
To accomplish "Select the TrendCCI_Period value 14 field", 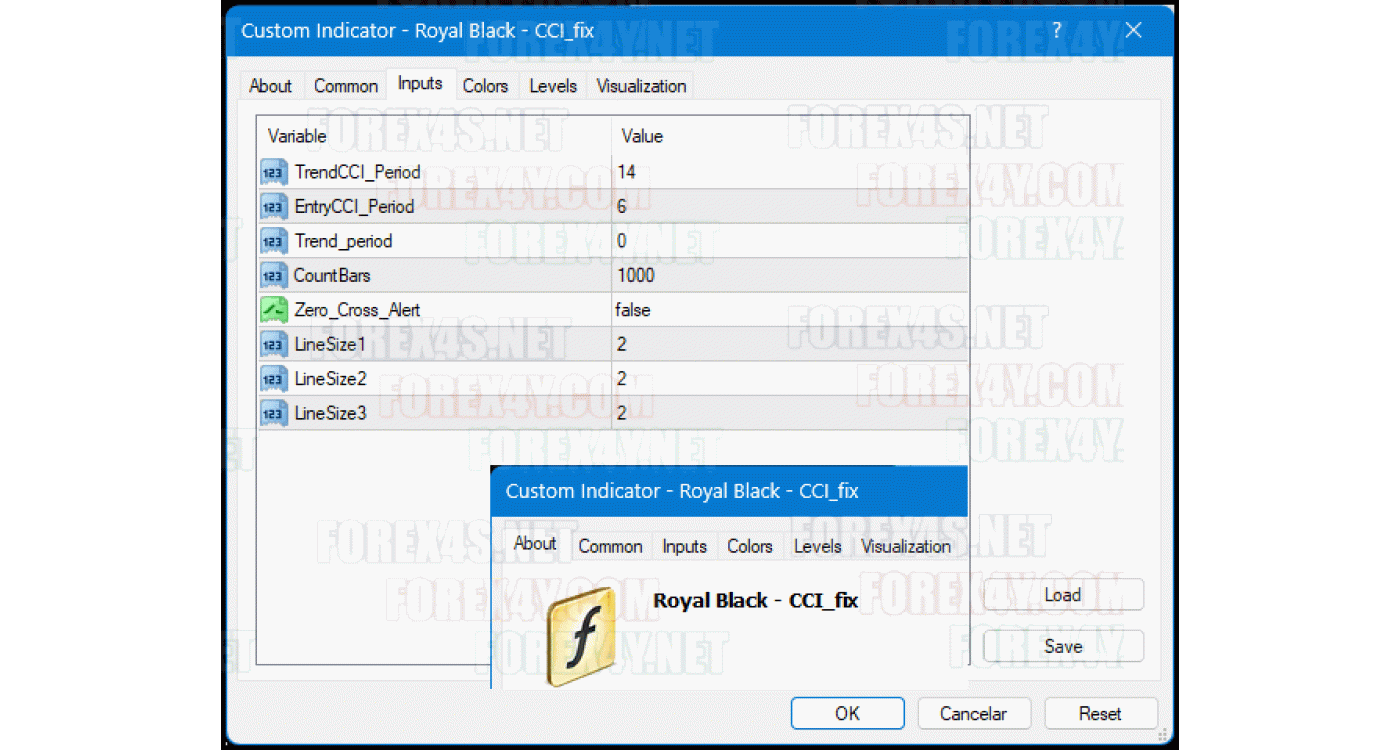I will point(627,172).
